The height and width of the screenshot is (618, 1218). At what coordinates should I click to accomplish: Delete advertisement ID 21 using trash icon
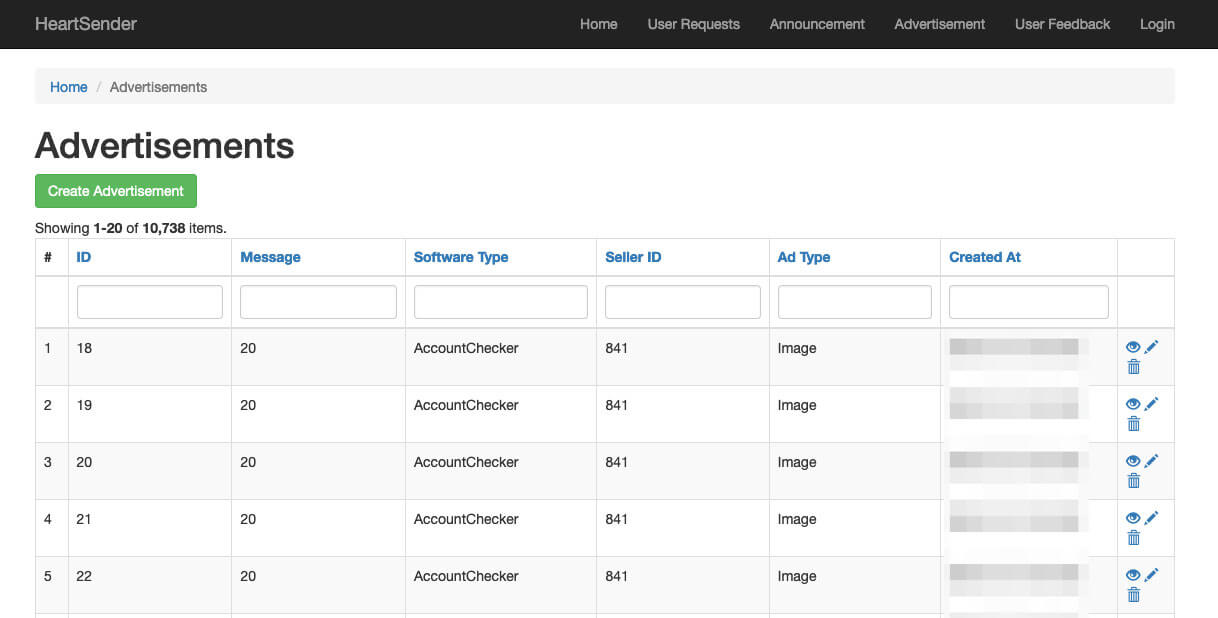click(1133, 538)
